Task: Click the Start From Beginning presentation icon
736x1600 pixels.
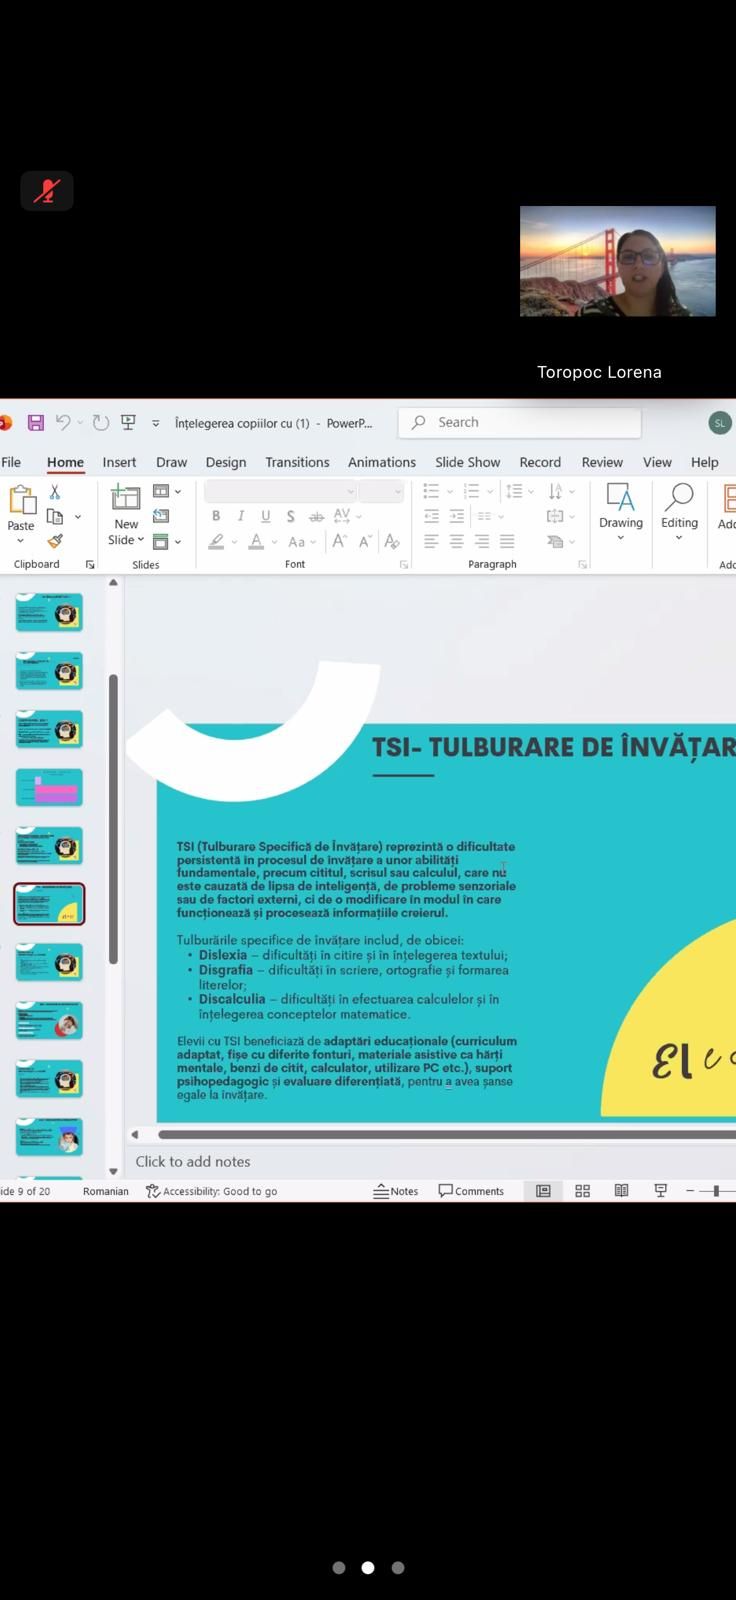Action: (x=128, y=423)
